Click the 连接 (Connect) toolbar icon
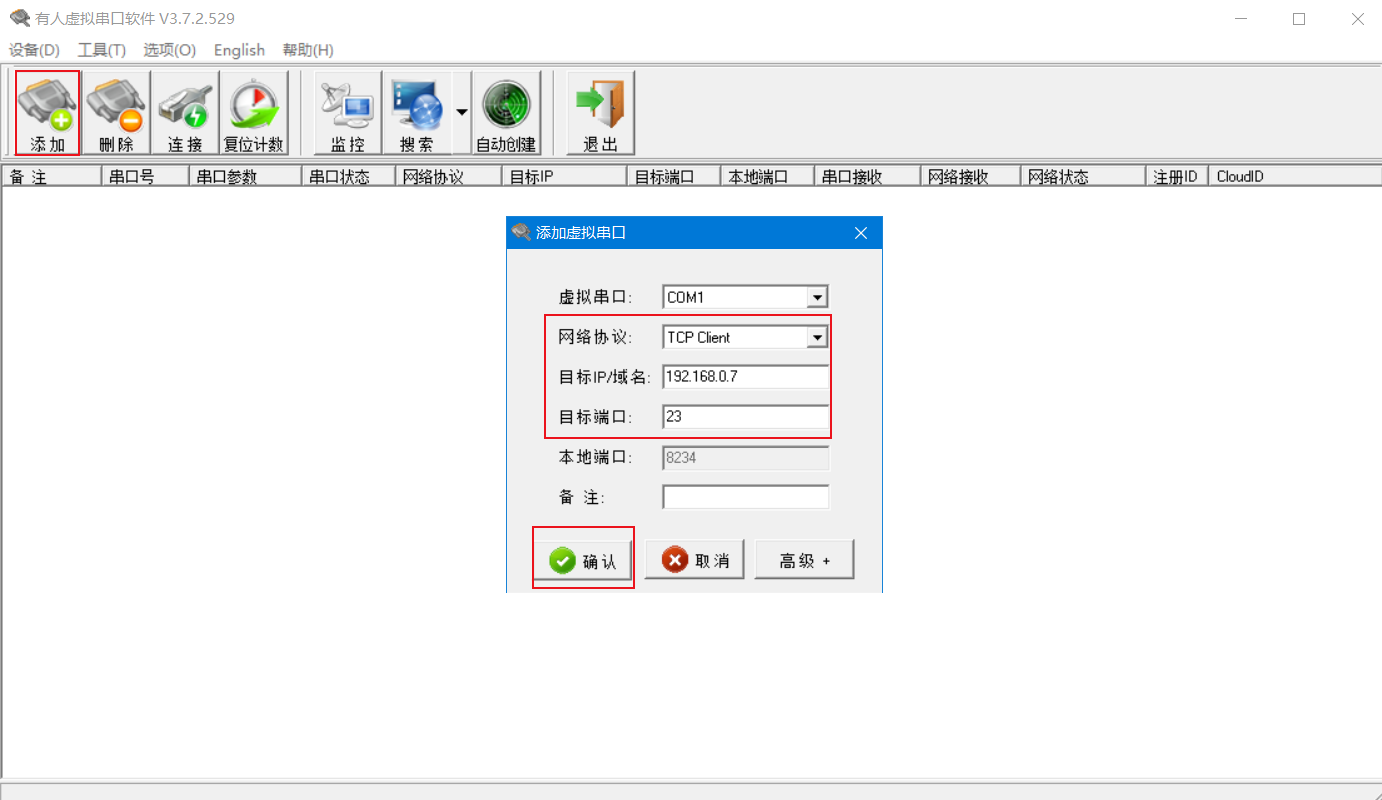 tap(185, 112)
